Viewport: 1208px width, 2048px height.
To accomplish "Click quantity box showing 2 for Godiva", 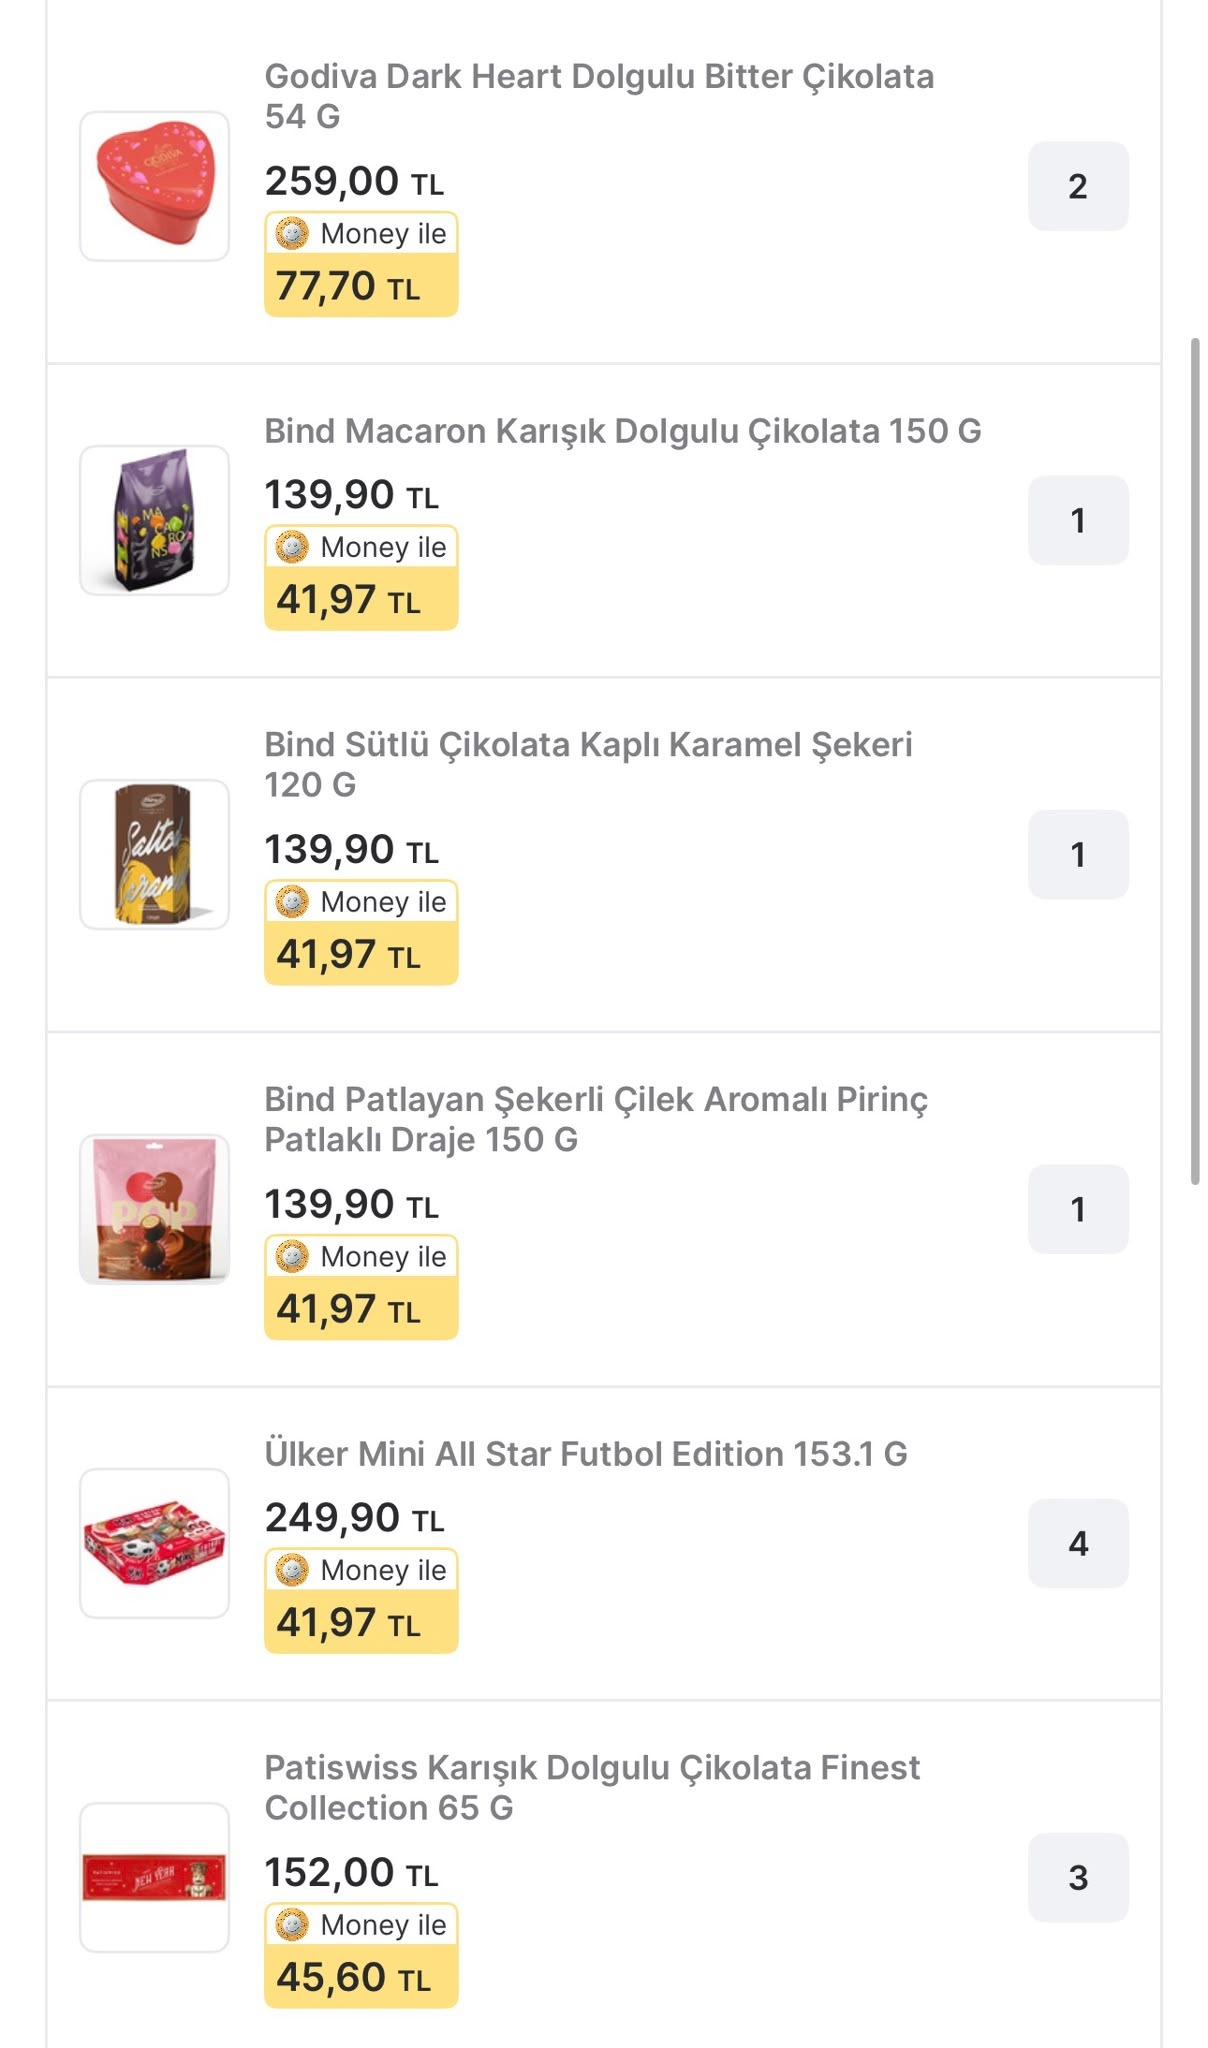I will point(1078,186).
